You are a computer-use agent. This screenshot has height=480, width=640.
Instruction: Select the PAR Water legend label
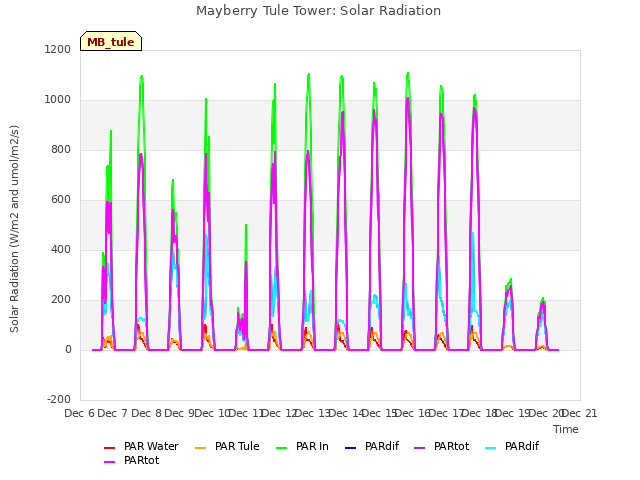pyautogui.click(x=151, y=447)
